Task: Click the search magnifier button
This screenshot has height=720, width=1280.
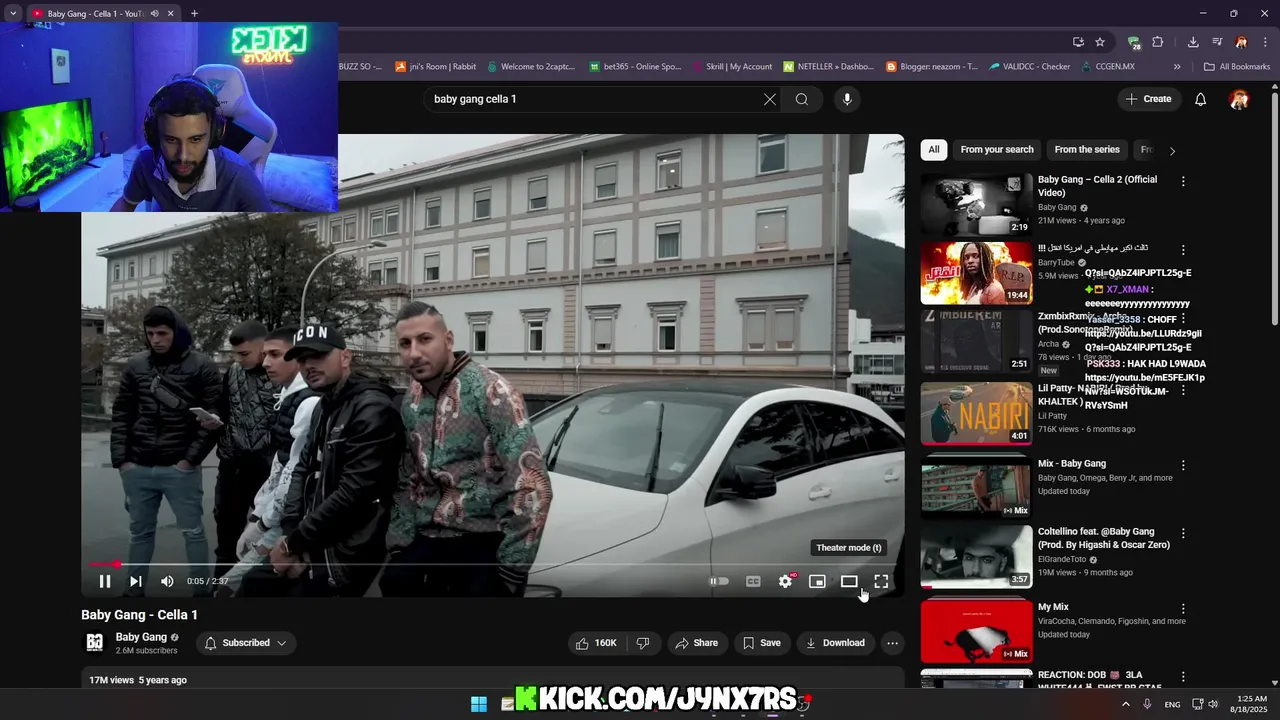Action: [802, 99]
